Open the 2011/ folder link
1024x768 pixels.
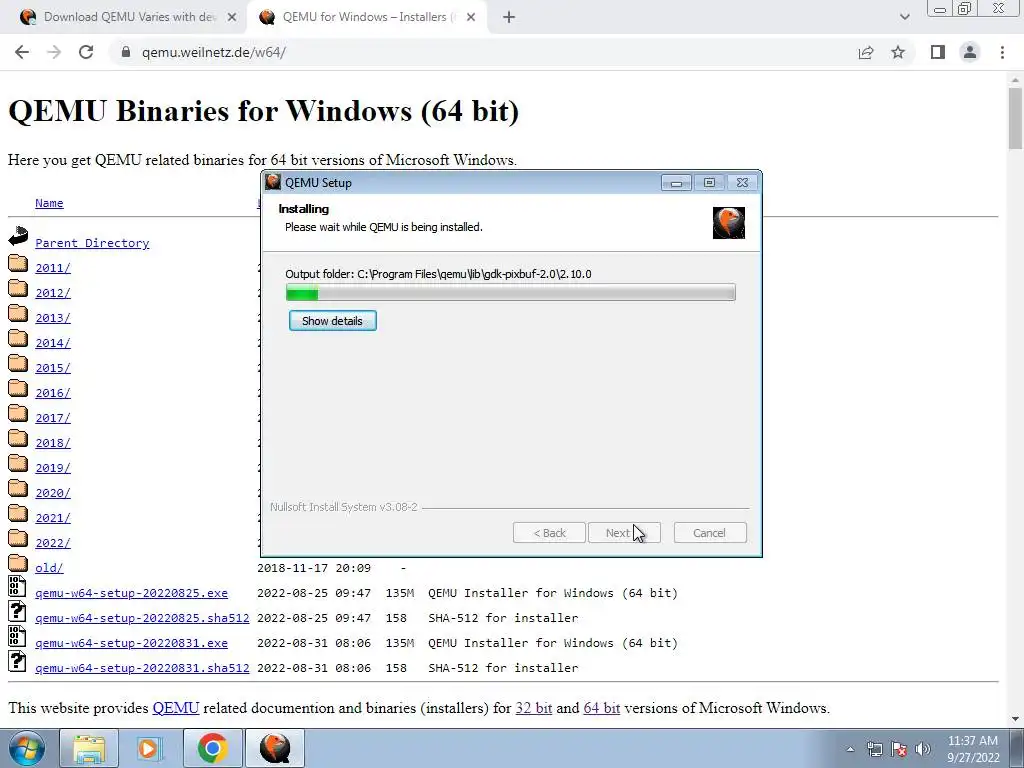click(53, 268)
